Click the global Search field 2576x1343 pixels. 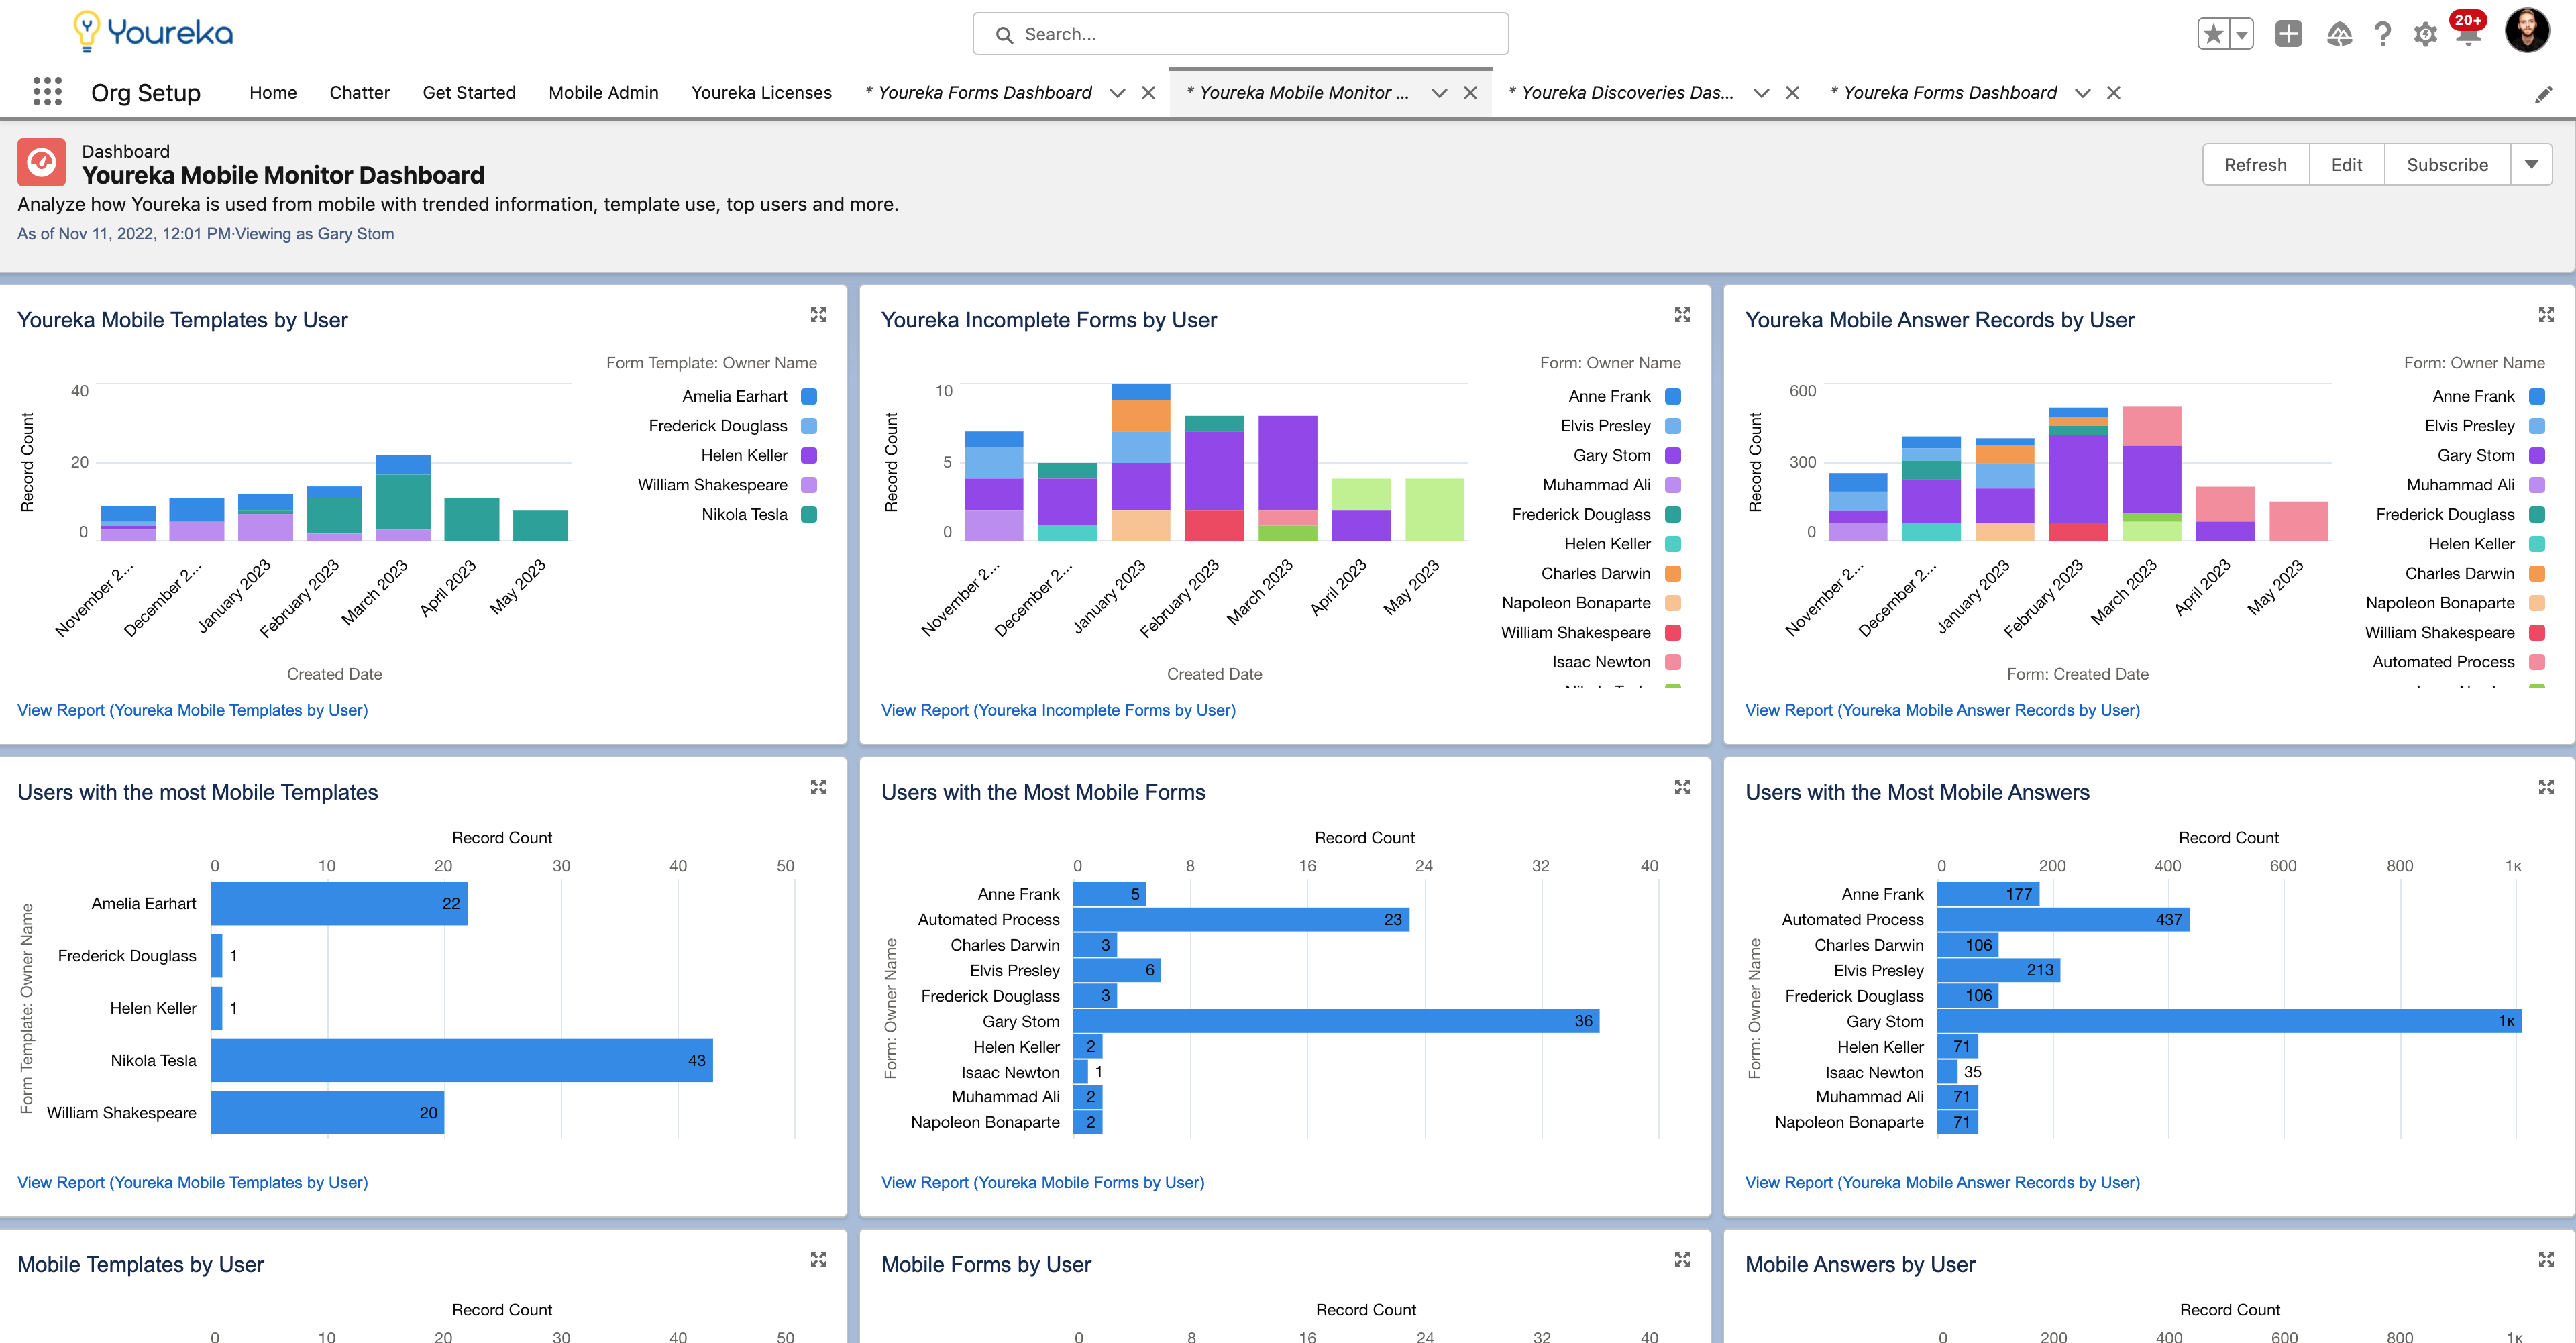tap(1240, 34)
